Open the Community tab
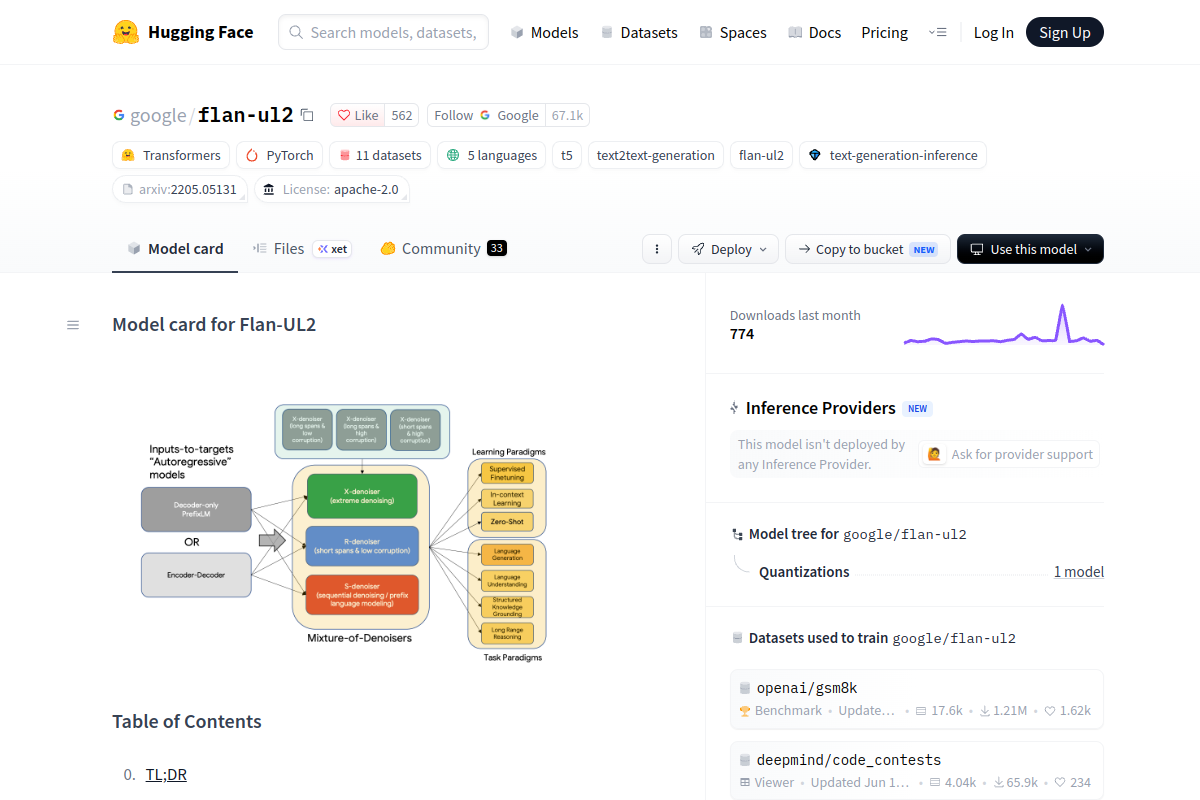The height and width of the screenshot is (800, 1200). (444, 248)
